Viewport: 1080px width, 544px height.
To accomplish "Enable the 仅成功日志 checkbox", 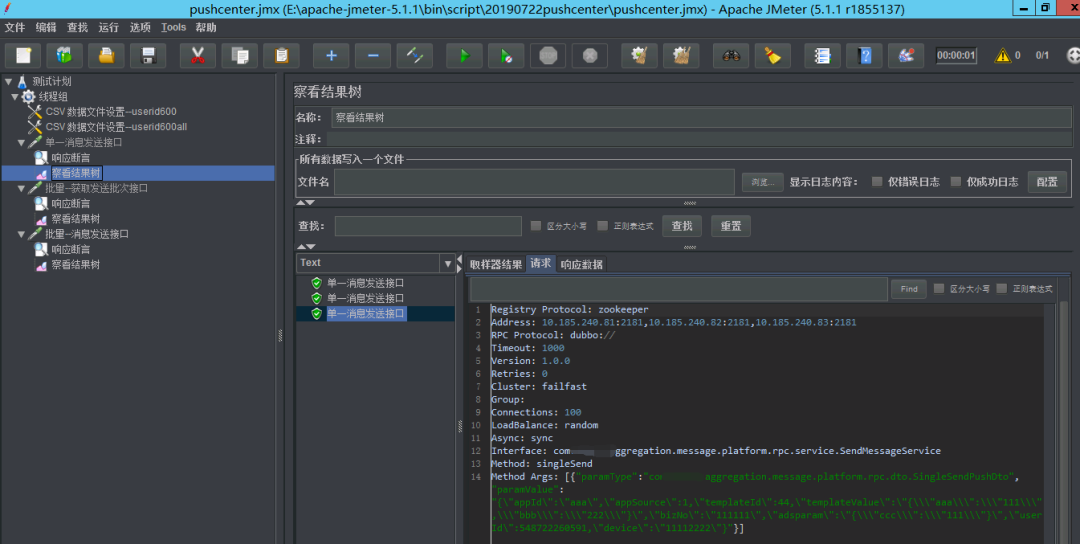I will click(956, 182).
